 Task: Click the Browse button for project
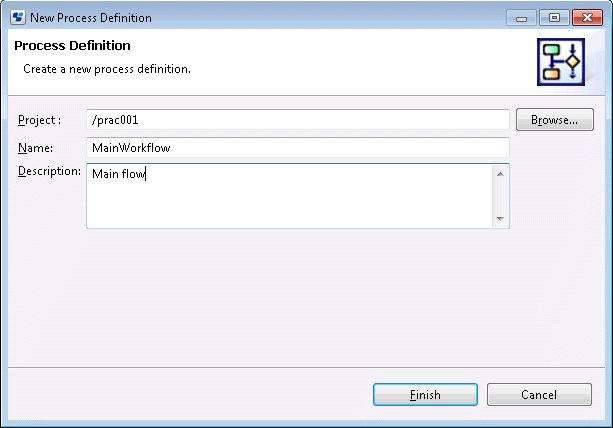click(554, 120)
